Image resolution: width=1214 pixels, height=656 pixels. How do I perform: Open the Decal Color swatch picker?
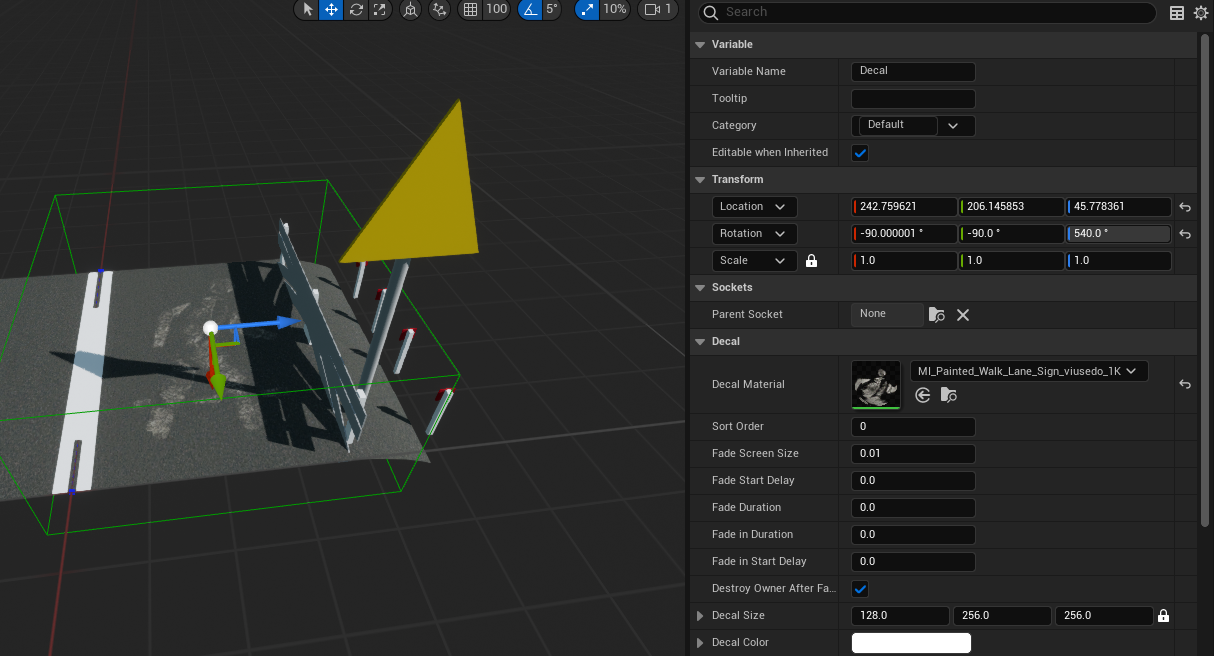[911, 643]
